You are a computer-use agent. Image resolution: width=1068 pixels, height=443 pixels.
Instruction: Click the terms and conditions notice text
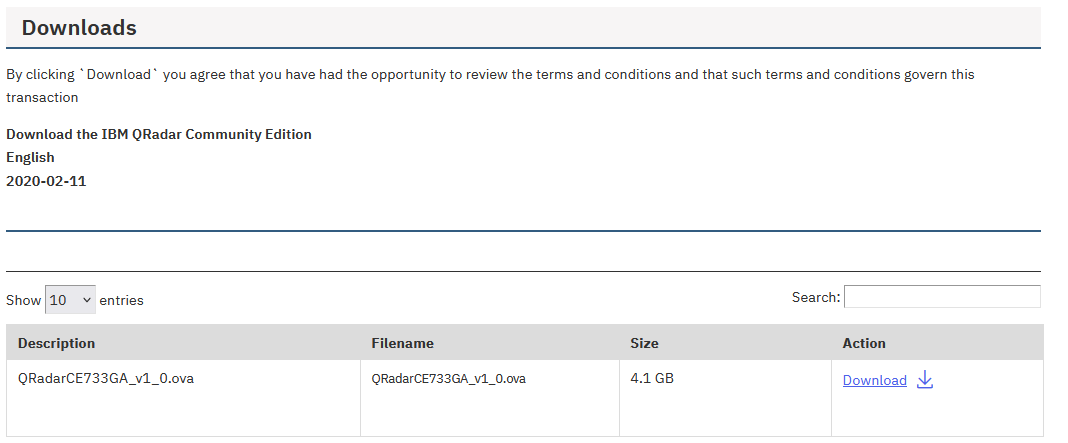pos(490,86)
